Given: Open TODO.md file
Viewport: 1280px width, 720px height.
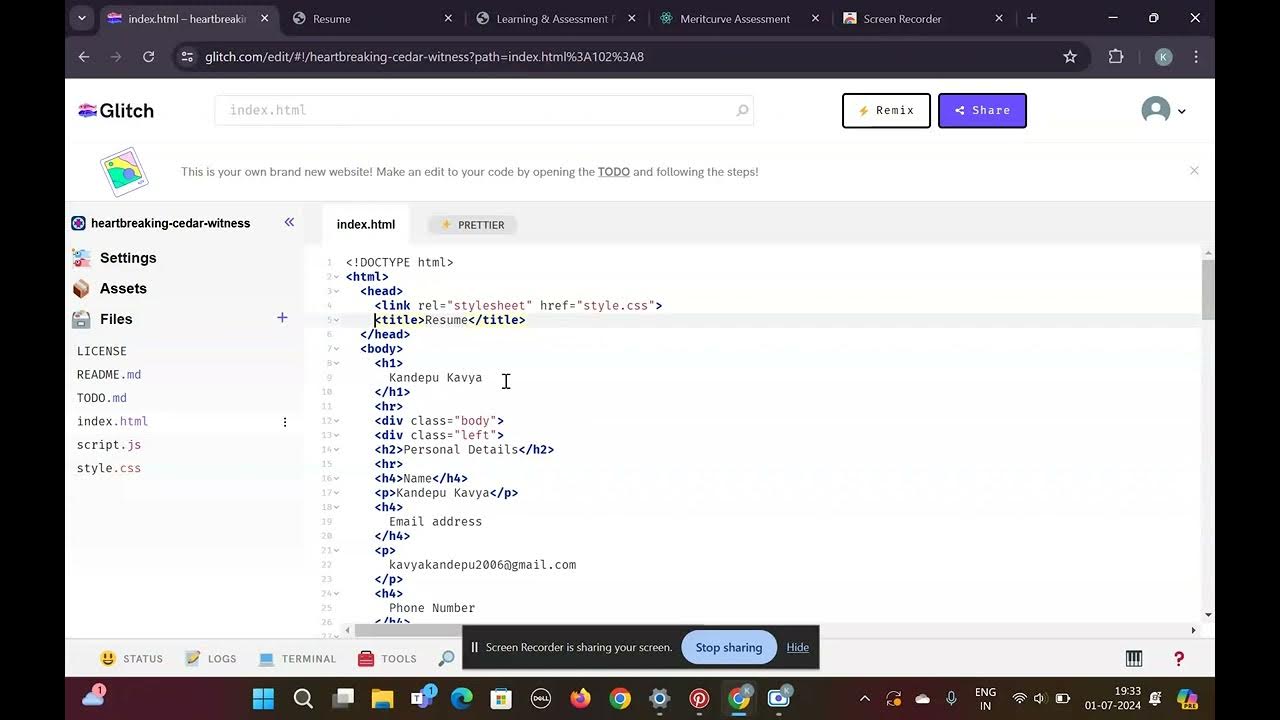Looking at the screenshot, I should pyautogui.click(x=102, y=398).
